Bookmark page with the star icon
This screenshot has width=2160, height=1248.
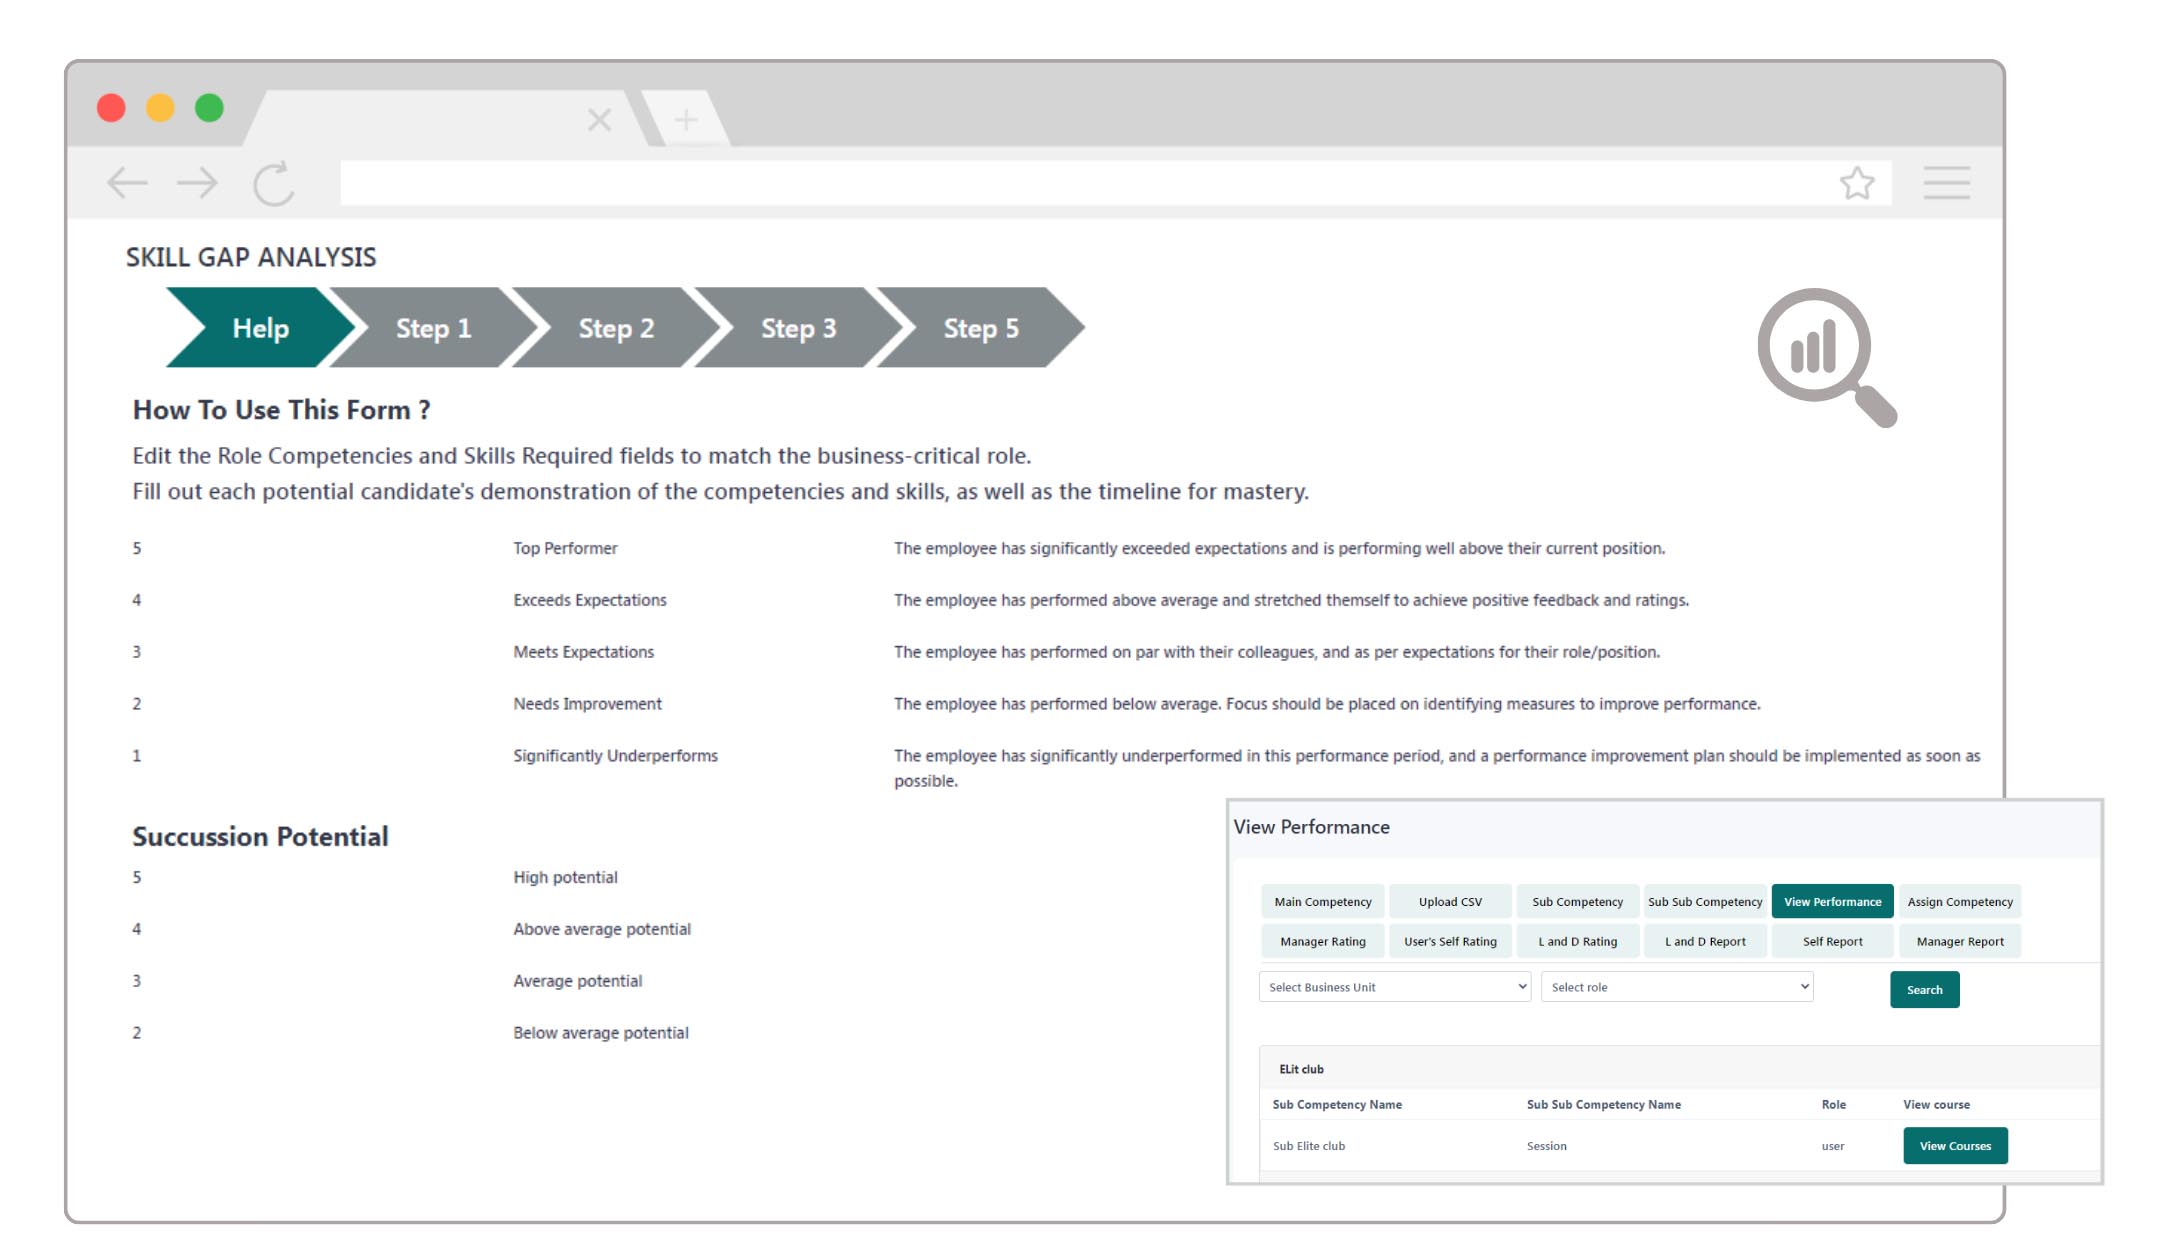tap(1857, 183)
